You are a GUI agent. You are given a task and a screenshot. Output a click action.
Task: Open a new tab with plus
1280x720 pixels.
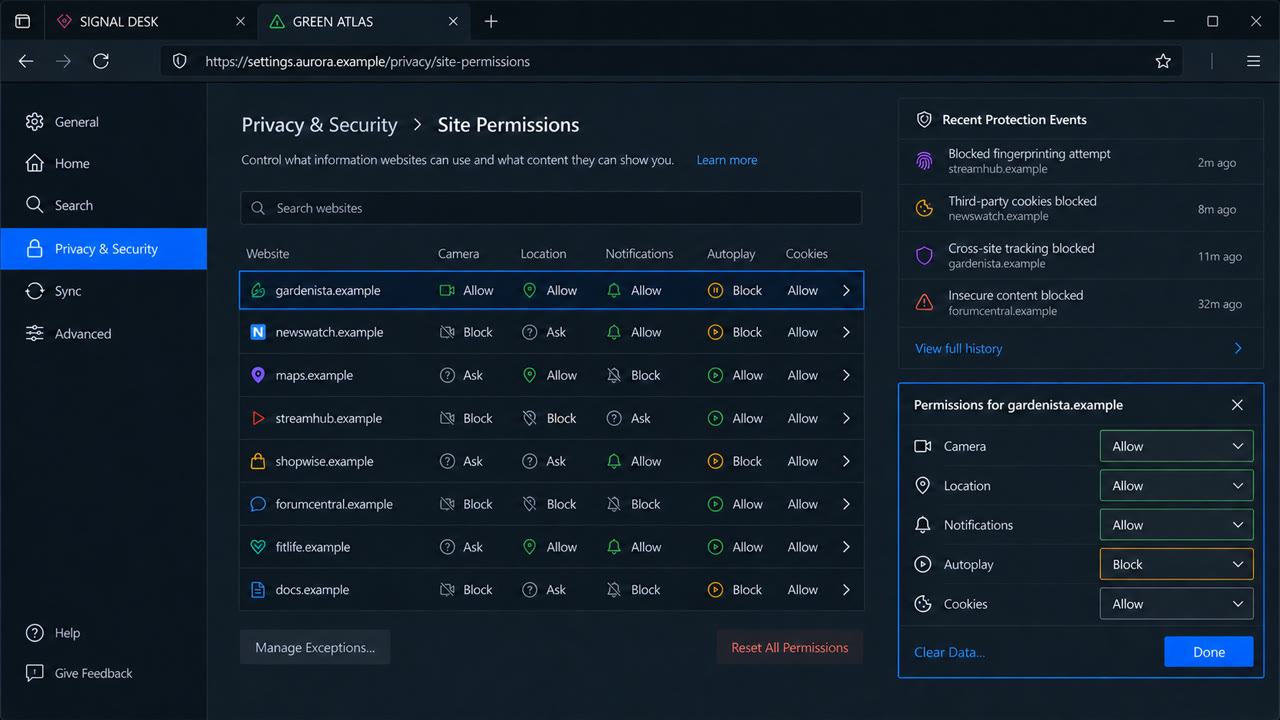[x=491, y=21]
